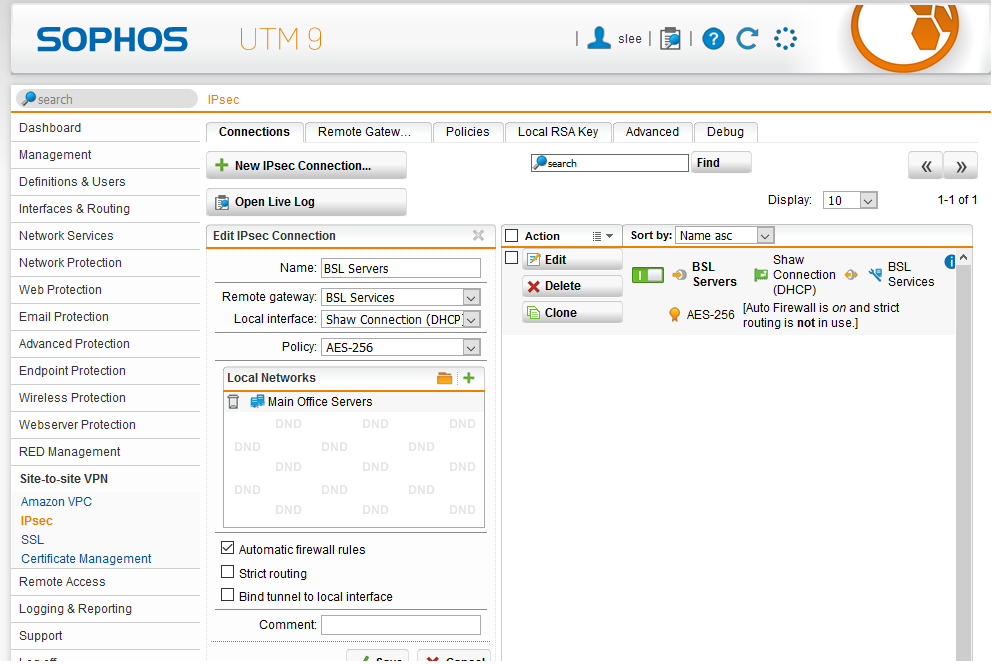Click New IPsec Connection button
The image size is (992, 664).
pyautogui.click(x=306, y=166)
